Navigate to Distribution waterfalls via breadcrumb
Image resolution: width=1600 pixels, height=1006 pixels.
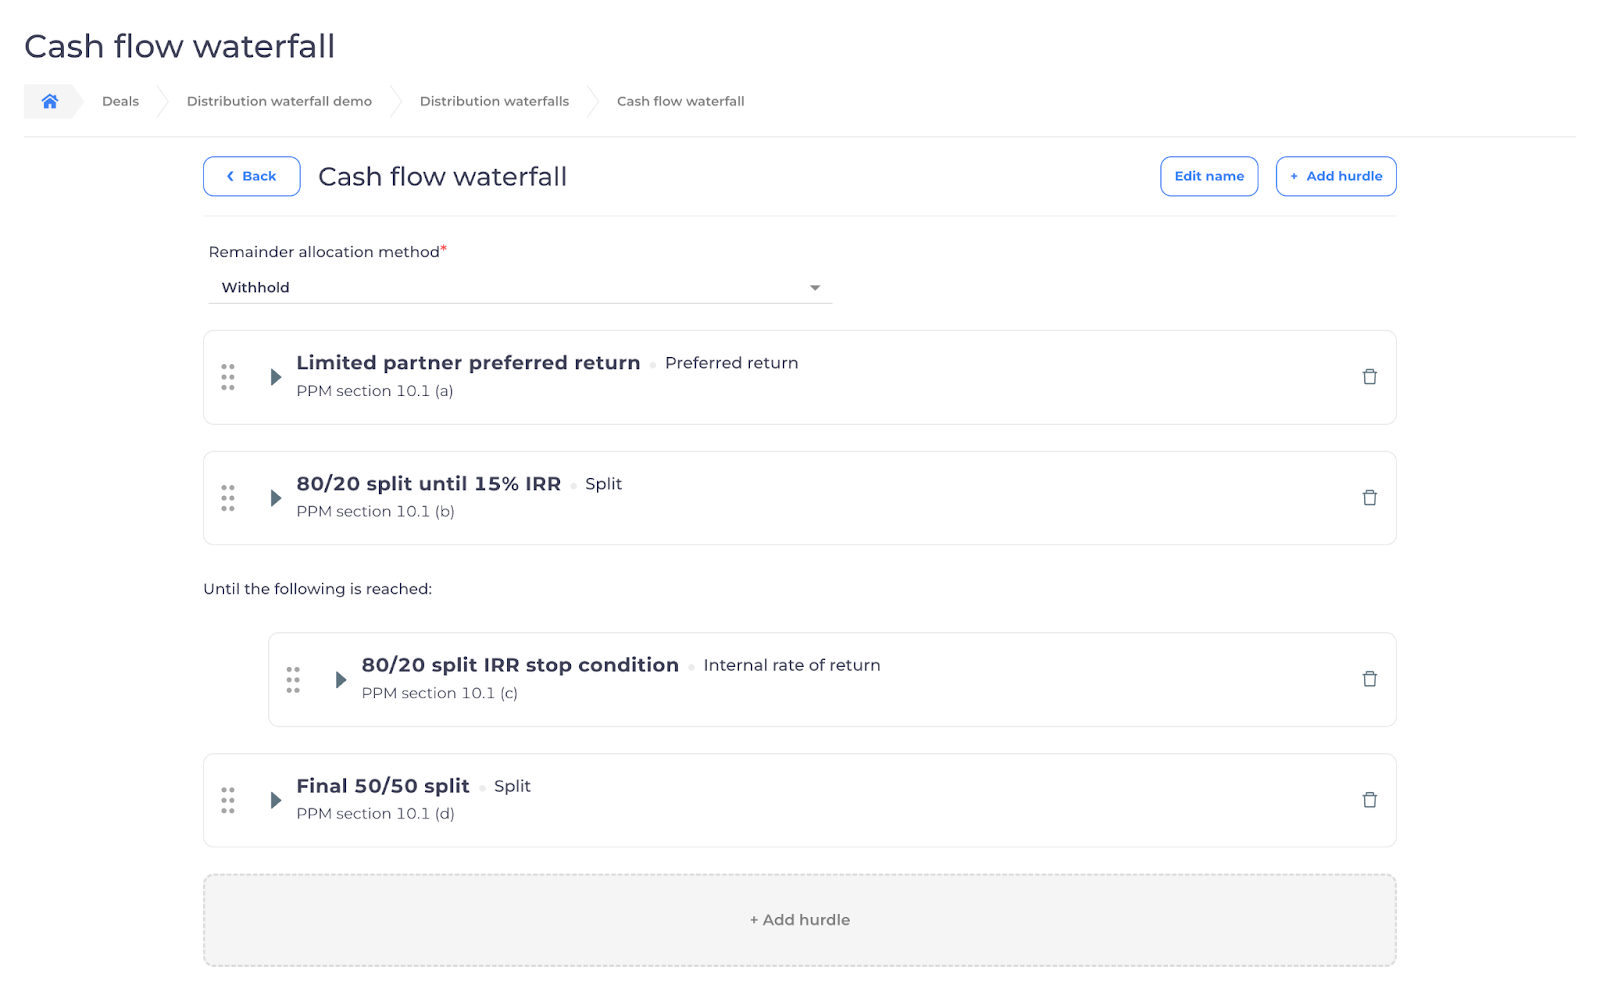click(x=494, y=101)
